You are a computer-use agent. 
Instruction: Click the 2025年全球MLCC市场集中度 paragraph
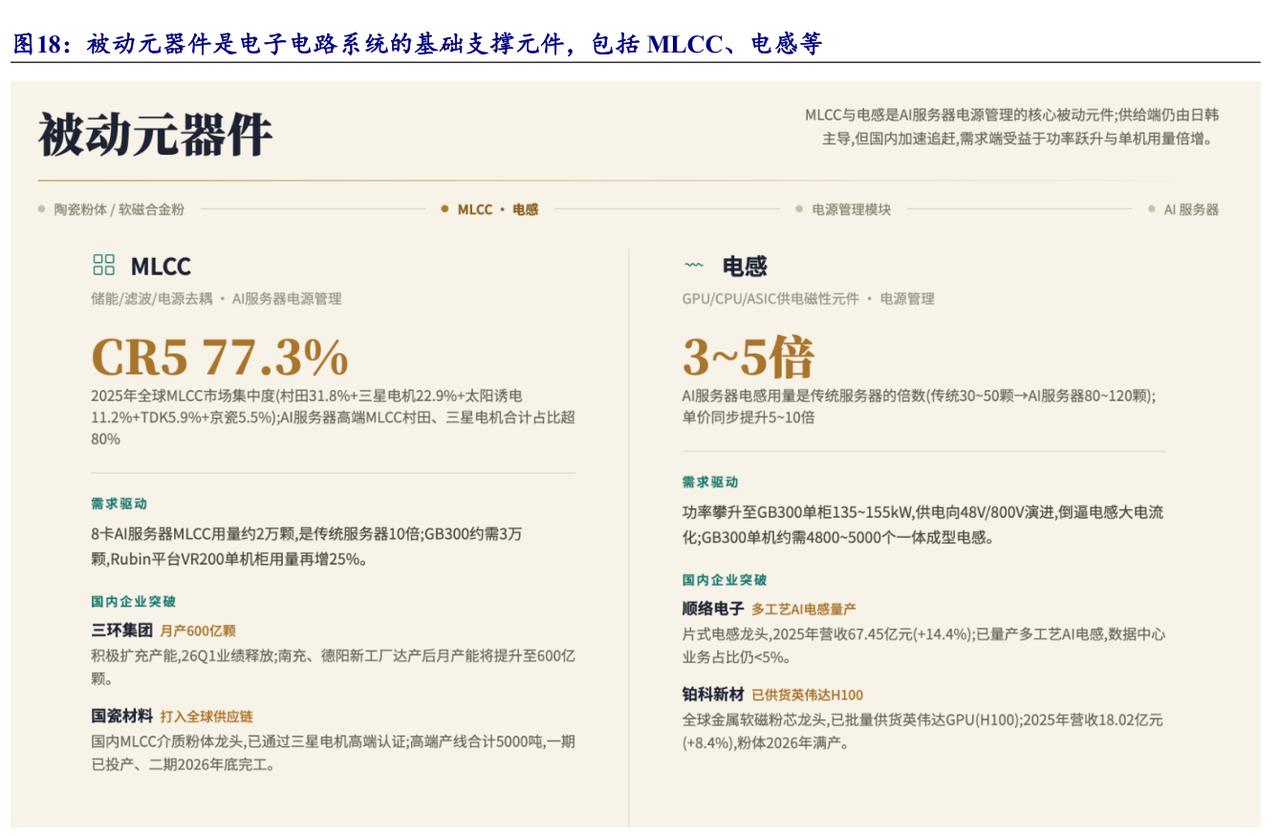333,417
